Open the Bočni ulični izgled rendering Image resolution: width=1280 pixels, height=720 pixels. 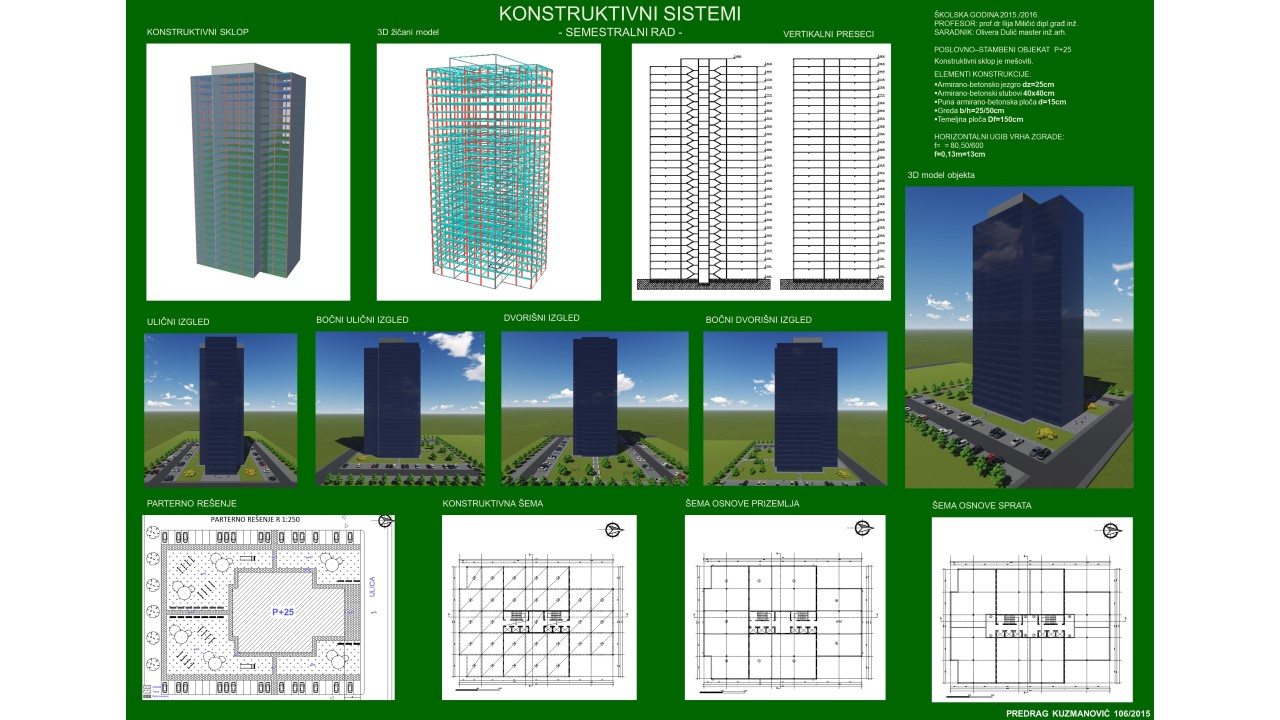coord(400,408)
